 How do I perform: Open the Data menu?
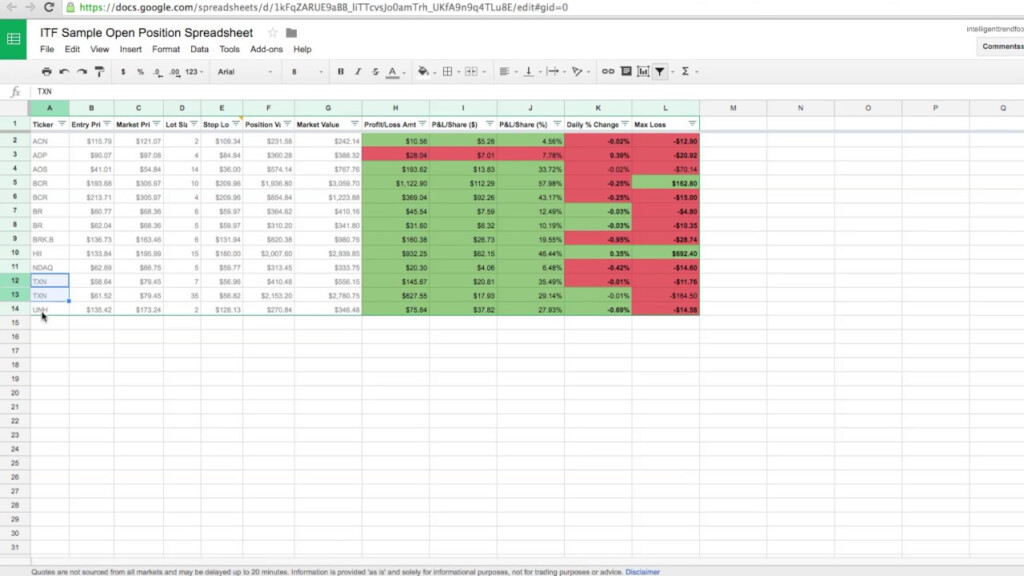pyautogui.click(x=199, y=49)
